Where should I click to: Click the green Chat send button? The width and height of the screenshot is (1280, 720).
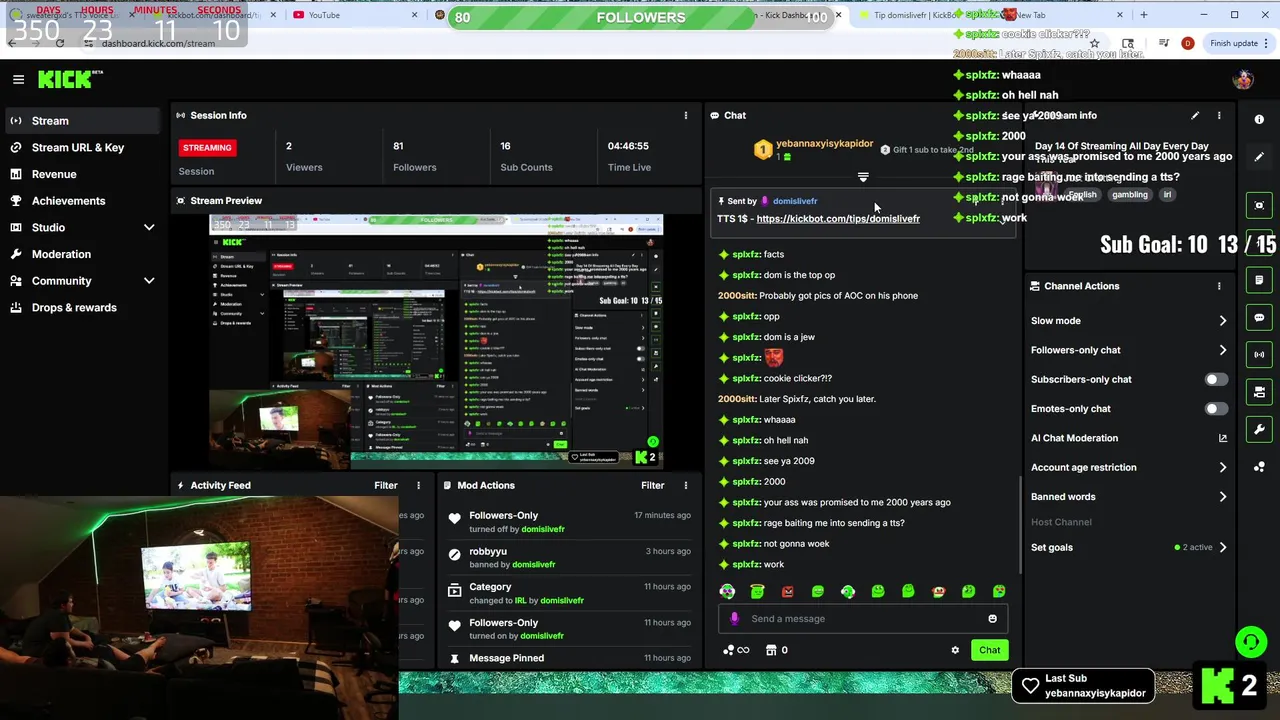989,650
